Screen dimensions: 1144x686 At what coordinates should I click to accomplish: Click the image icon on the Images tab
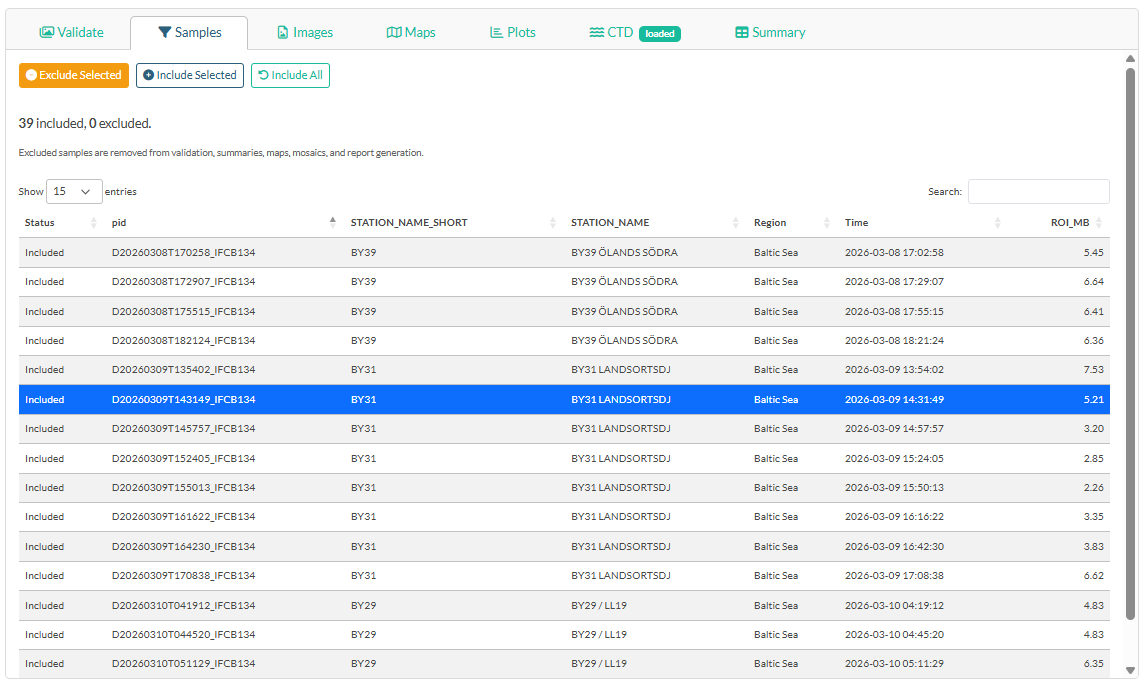click(x=281, y=32)
